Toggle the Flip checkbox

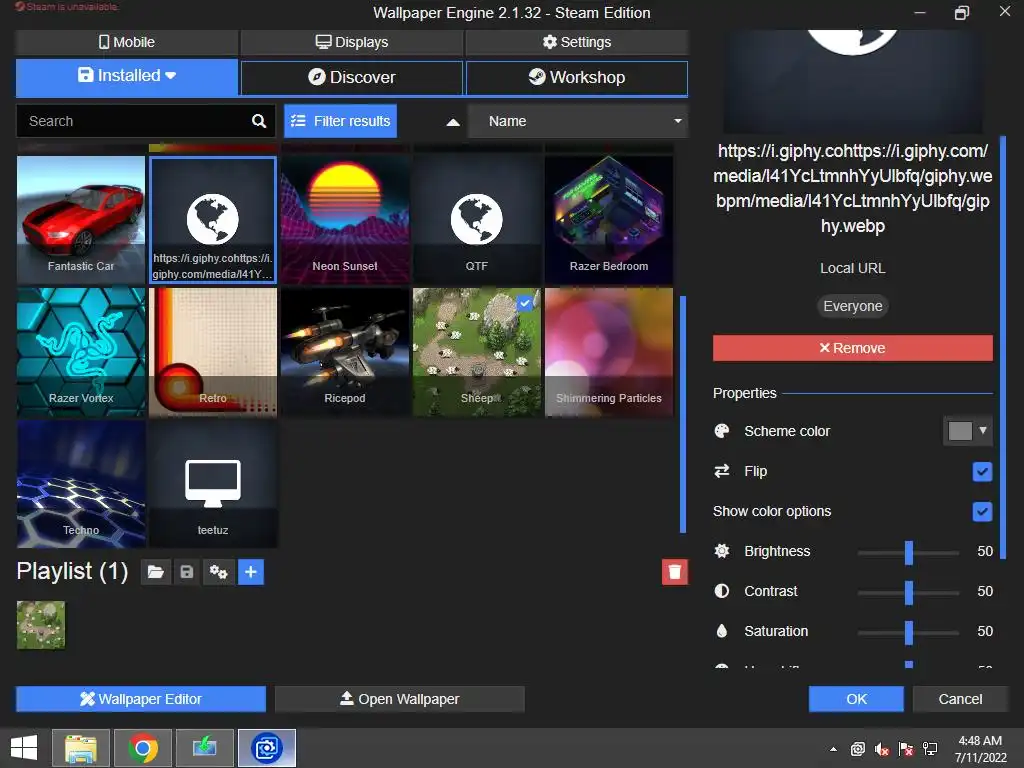(x=982, y=472)
